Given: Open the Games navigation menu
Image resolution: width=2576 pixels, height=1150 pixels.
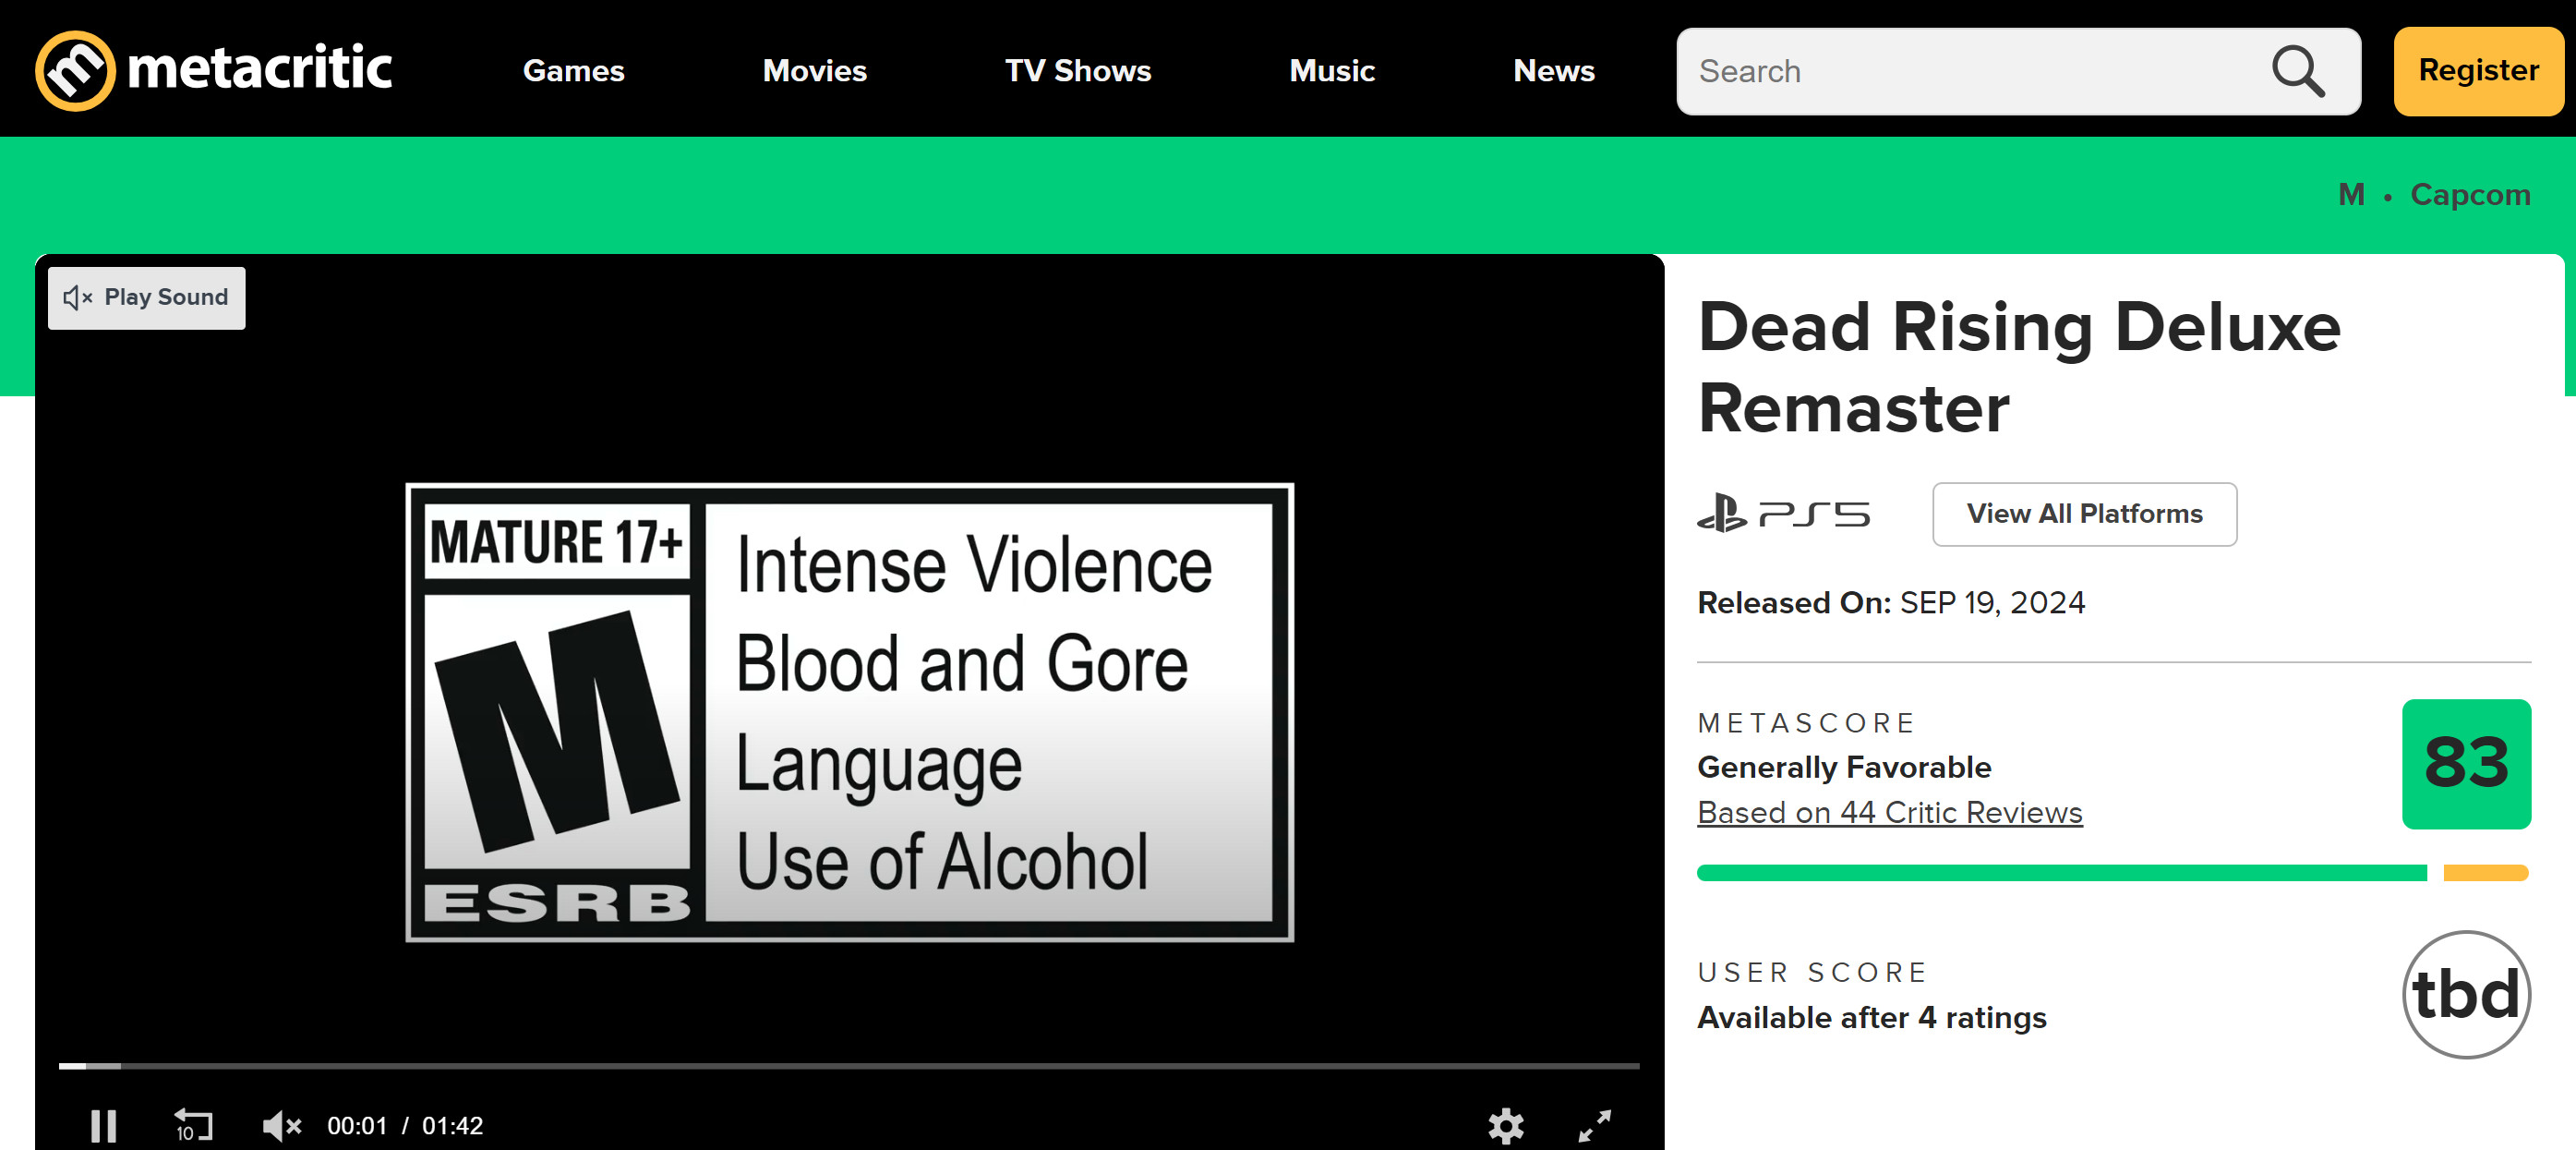Looking at the screenshot, I should coord(573,69).
